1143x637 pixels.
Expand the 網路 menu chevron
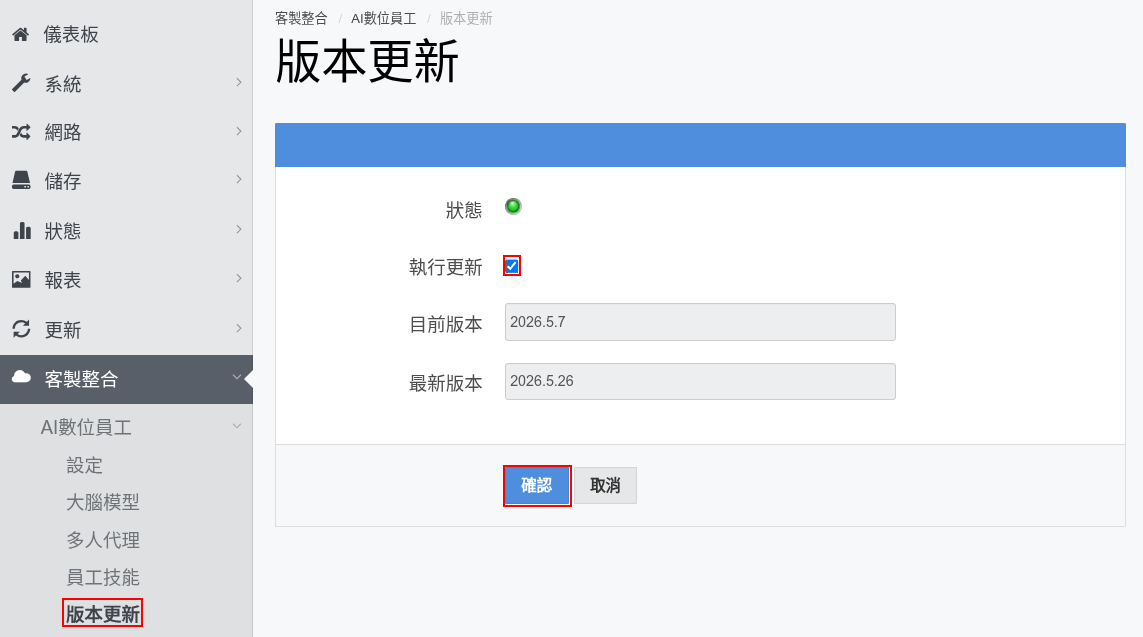(x=238, y=131)
